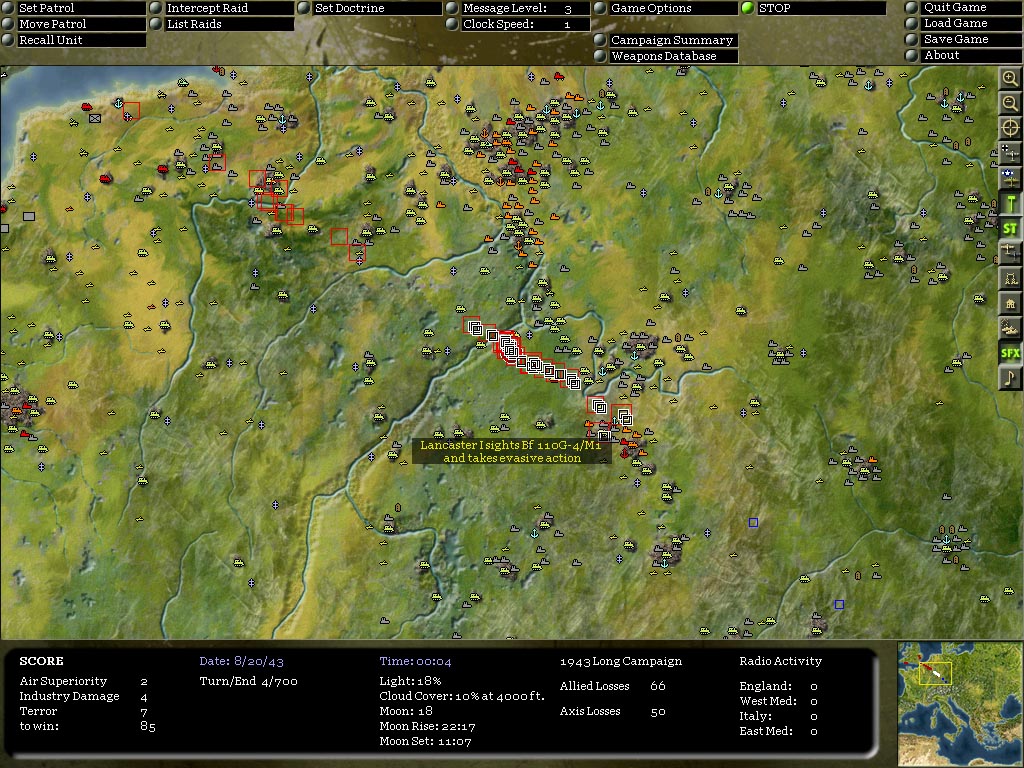This screenshot has height=768, width=1024.
Task: Click the Italy radio activity row
Action: (778, 716)
